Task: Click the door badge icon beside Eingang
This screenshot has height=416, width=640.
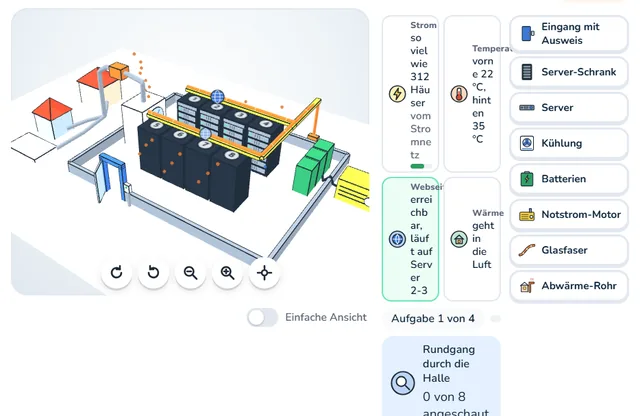Action: 527,33
